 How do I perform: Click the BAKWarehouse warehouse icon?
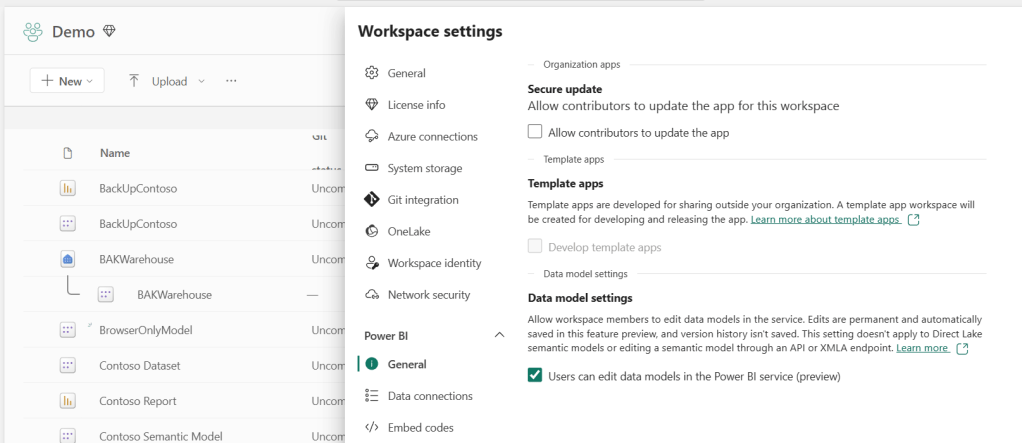68,259
